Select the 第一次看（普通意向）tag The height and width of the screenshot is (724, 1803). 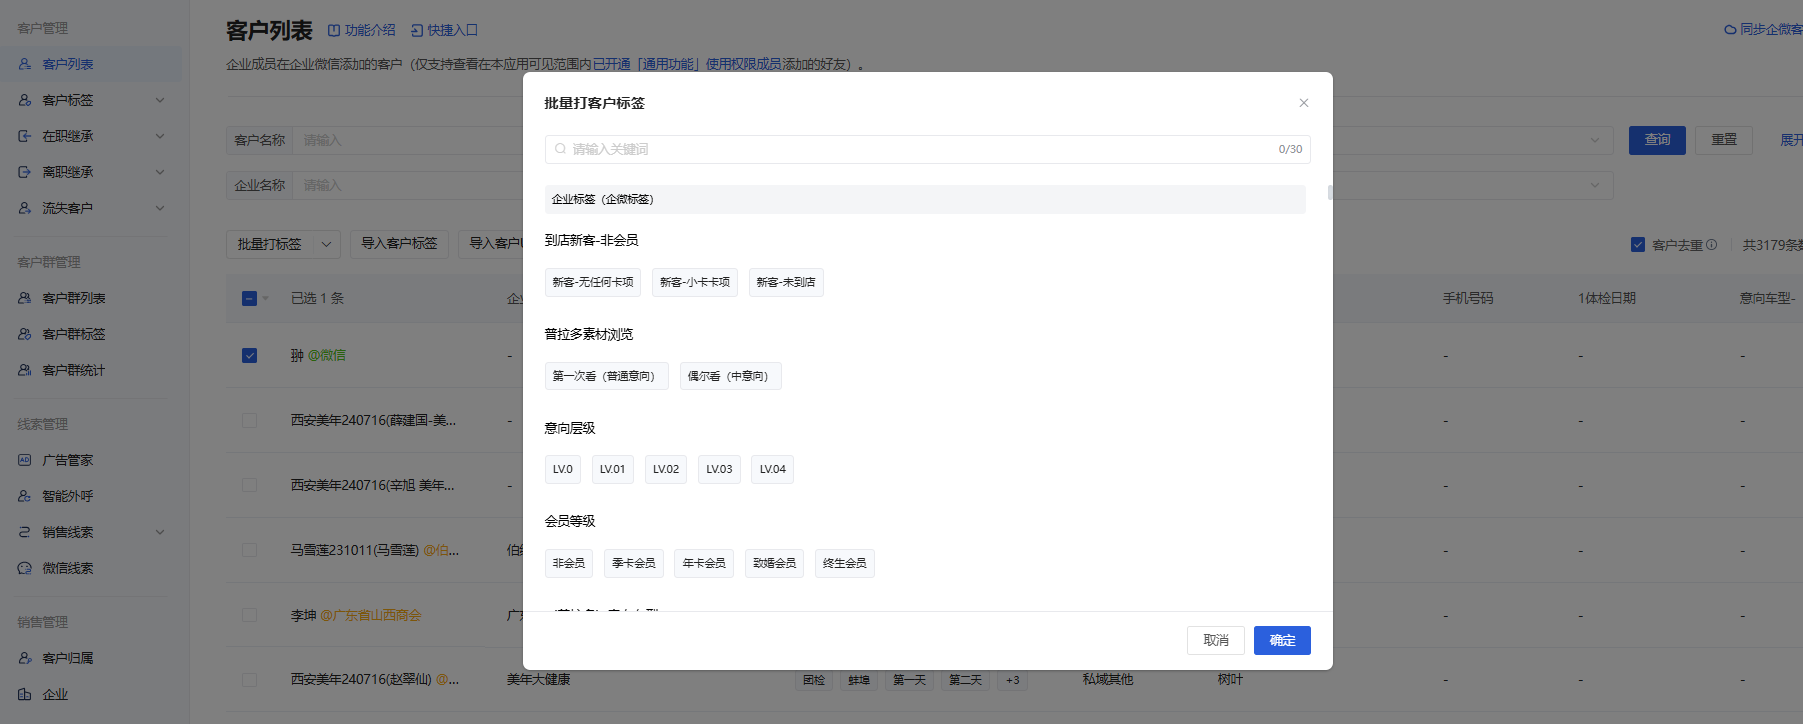coord(607,376)
